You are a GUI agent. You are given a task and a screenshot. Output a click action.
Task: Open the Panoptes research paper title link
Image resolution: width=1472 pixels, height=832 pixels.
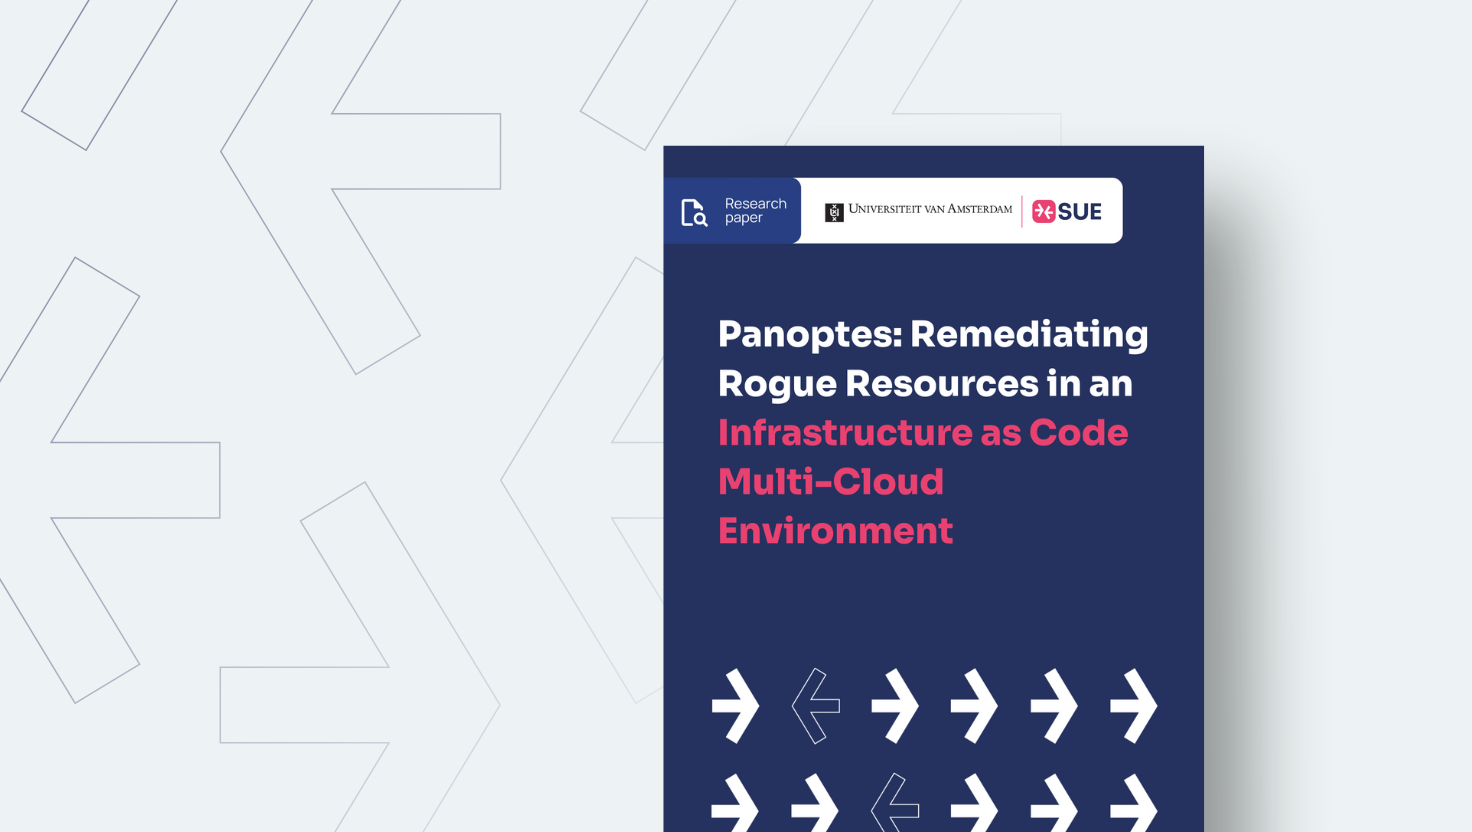930,432
